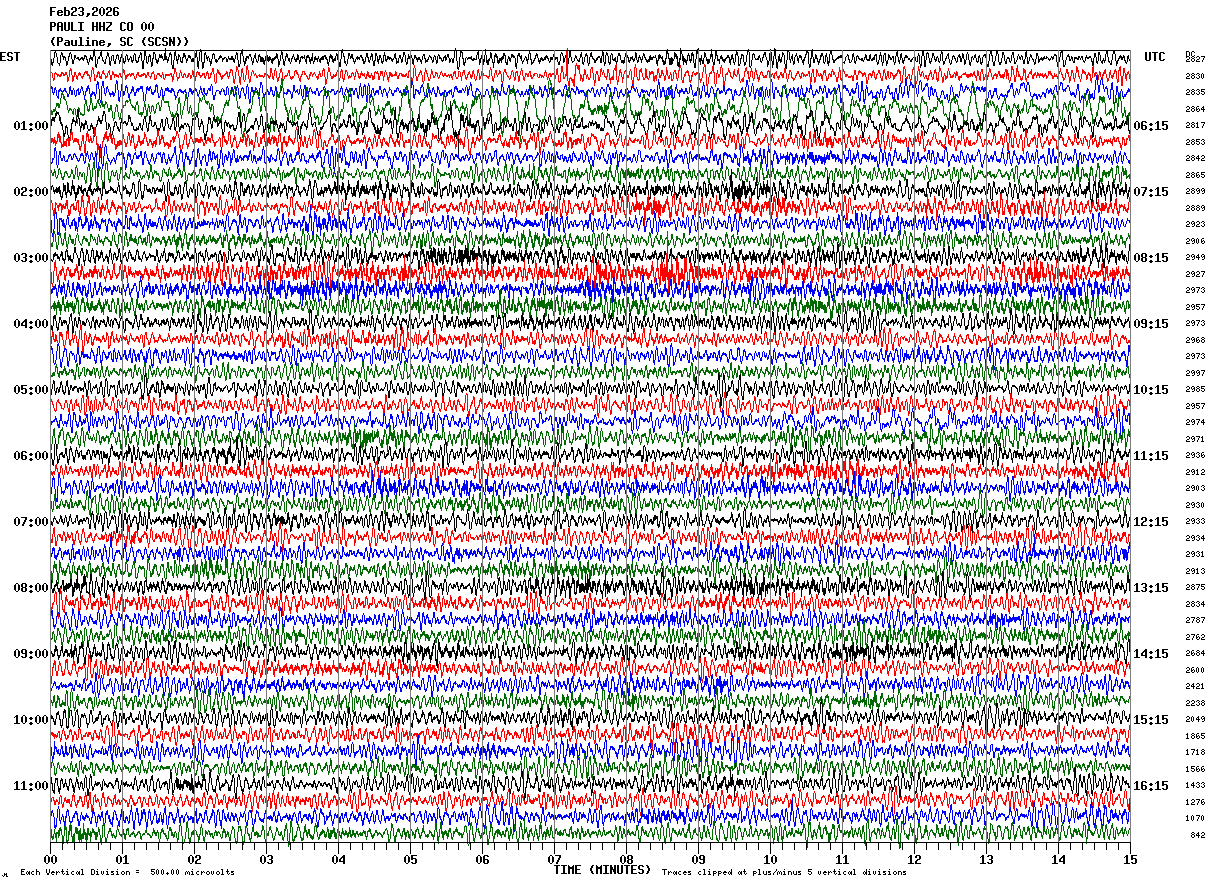Image resolution: width=1210 pixels, height=886 pixels.
Task: Click the 06:15 UTC time label
Action: (x=1151, y=126)
